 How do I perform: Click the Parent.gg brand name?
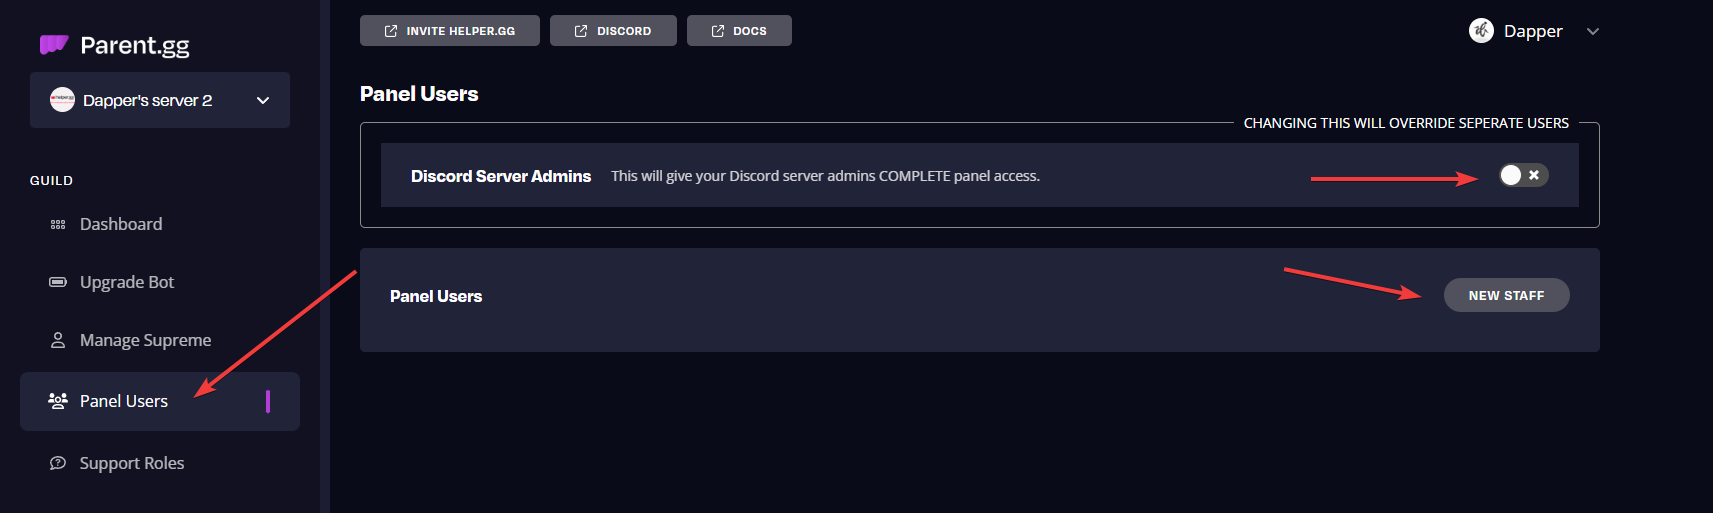point(135,45)
